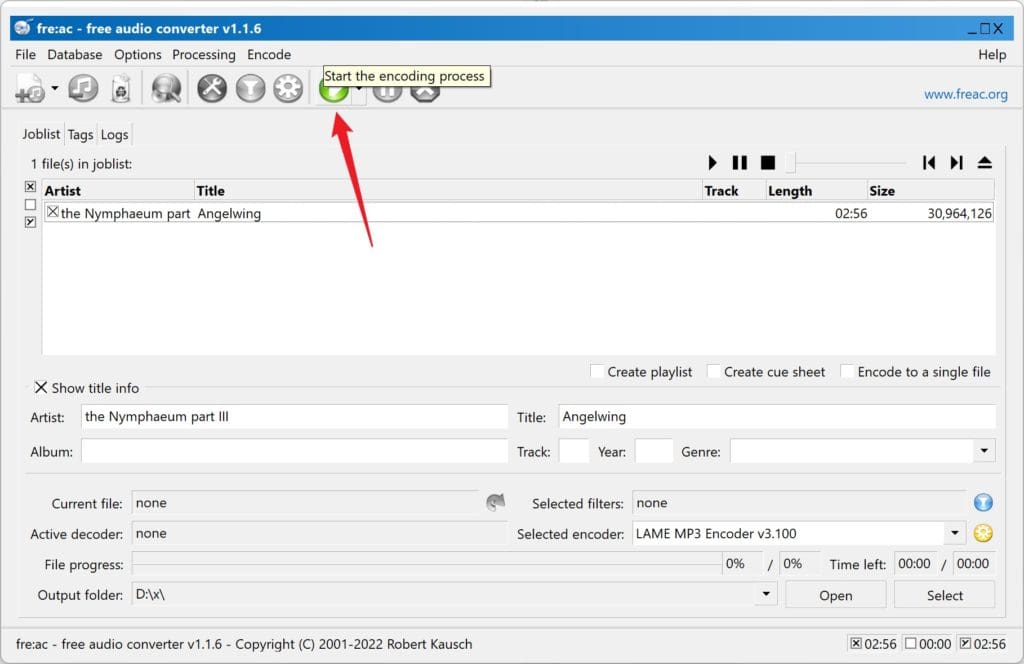Switch to the Logs tab
1024x664 pixels.
(x=114, y=134)
